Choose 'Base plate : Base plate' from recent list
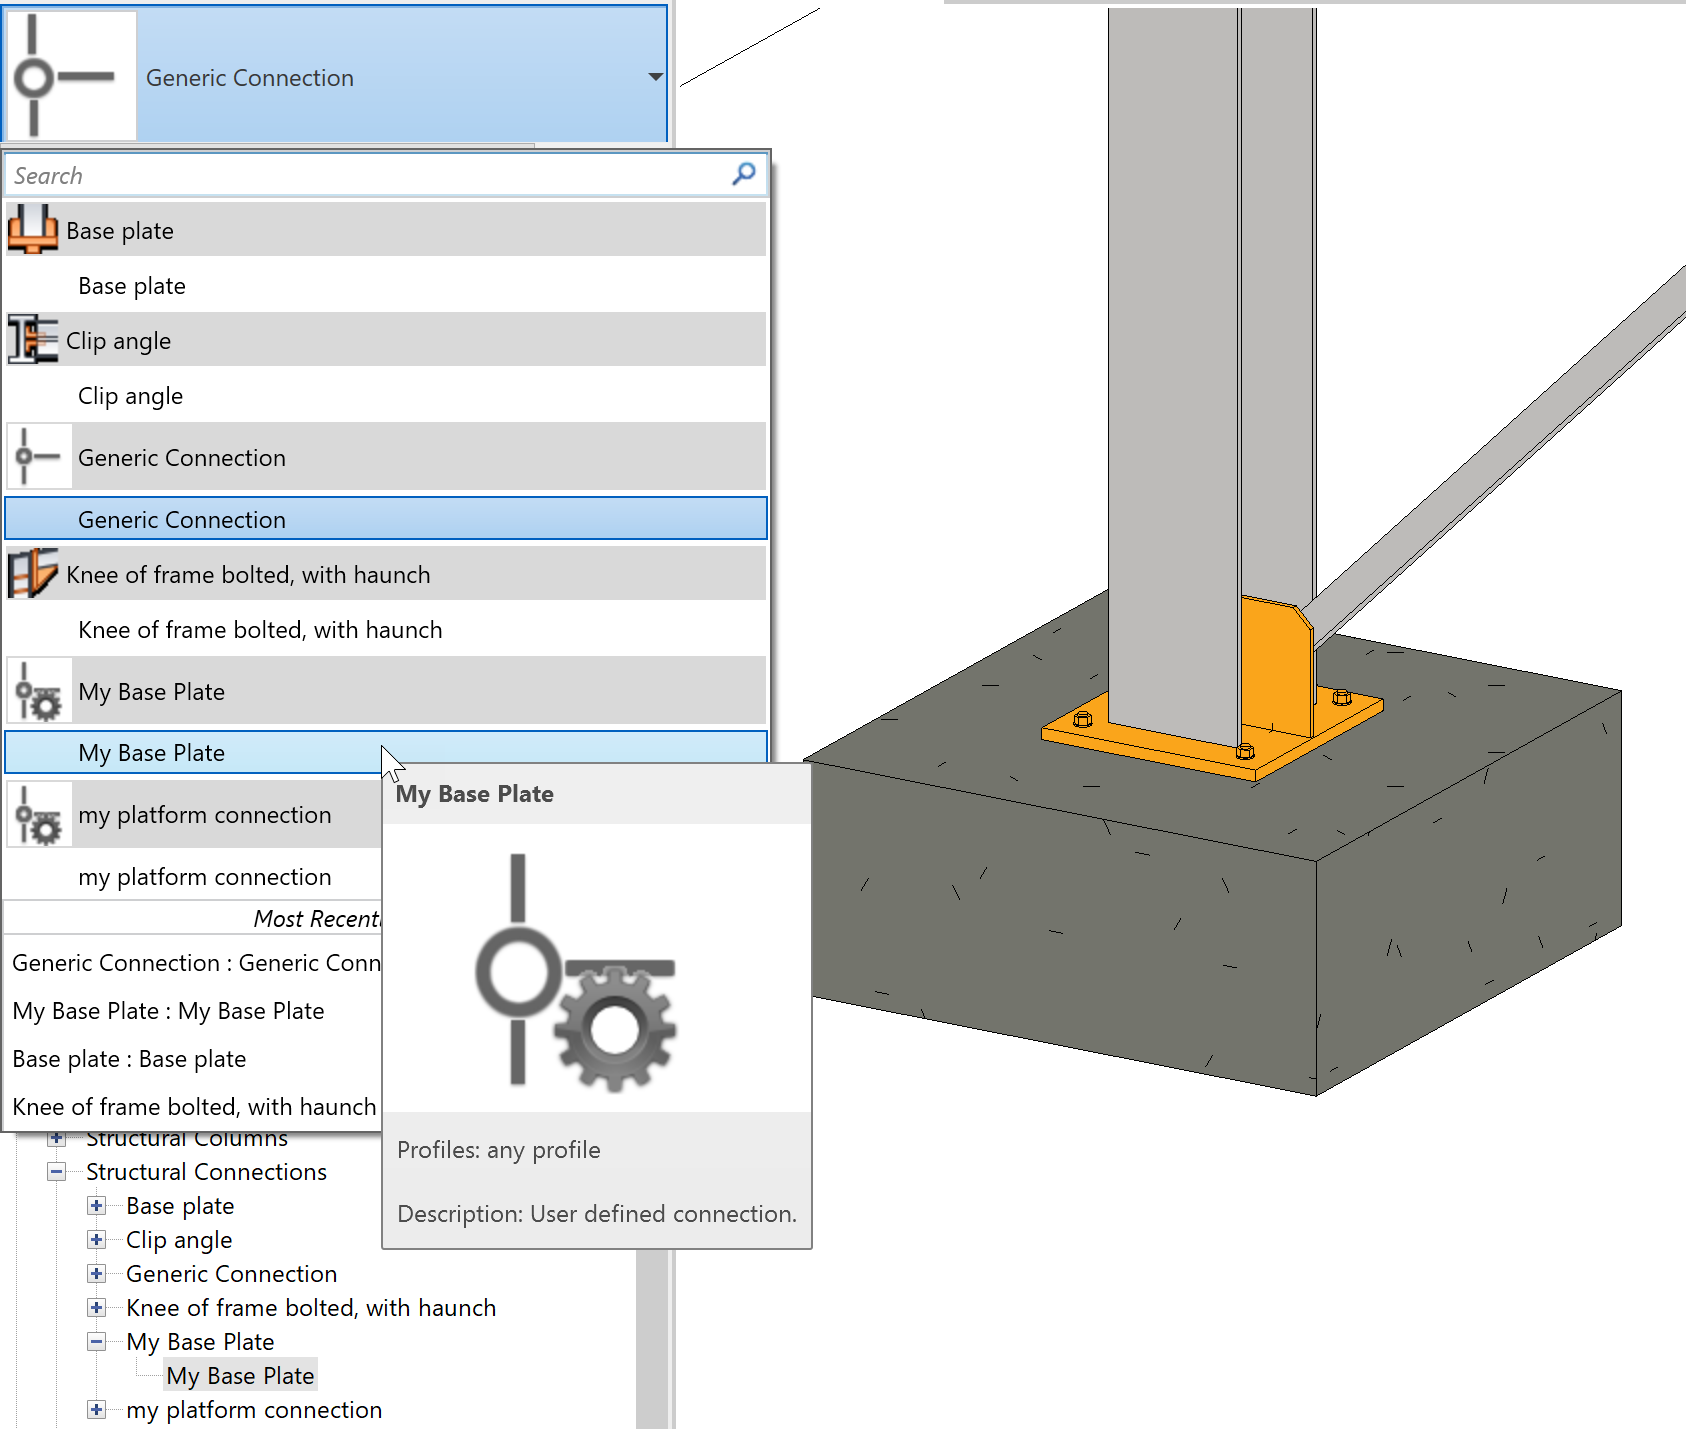Image resolution: width=1686 pixels, height=1429 pixels. tap(128, 1058)
